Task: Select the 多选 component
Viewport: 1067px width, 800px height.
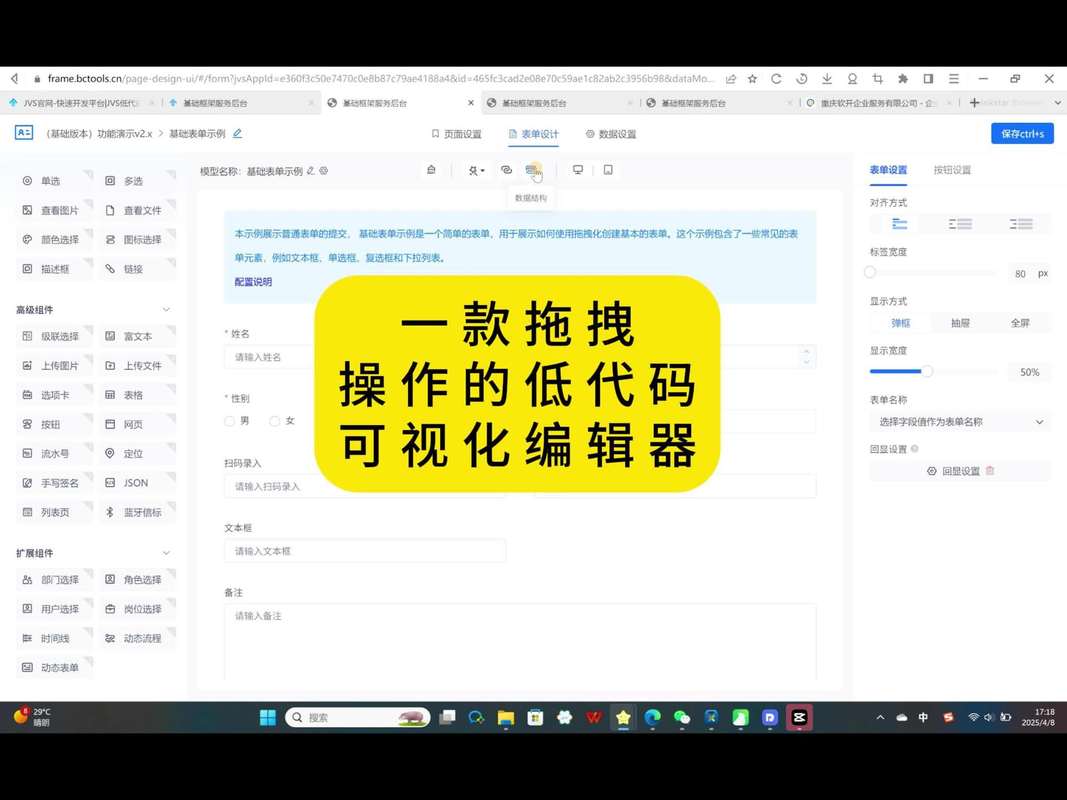Action: point(137,181)
